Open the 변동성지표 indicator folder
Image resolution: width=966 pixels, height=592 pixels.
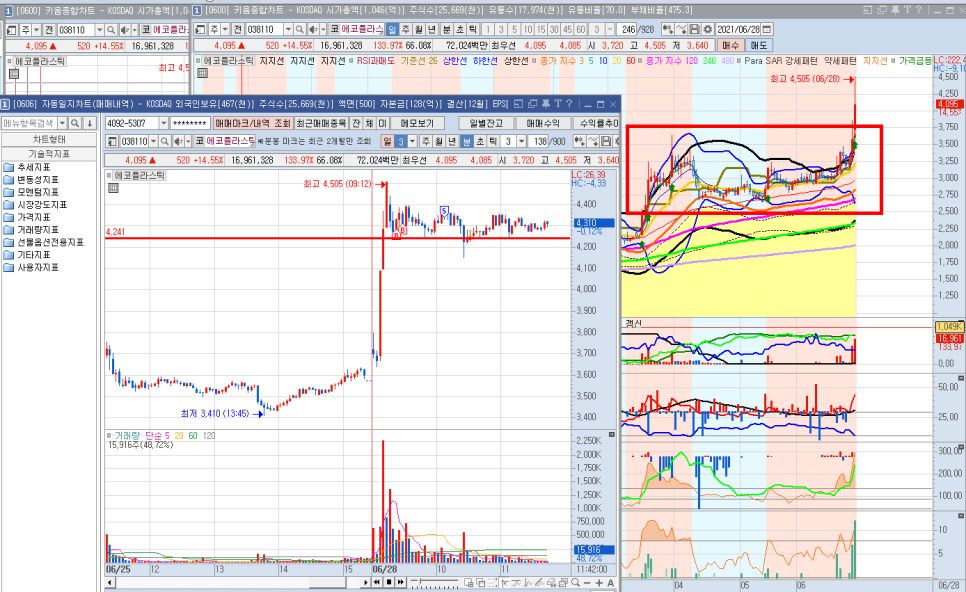(31, 179)
